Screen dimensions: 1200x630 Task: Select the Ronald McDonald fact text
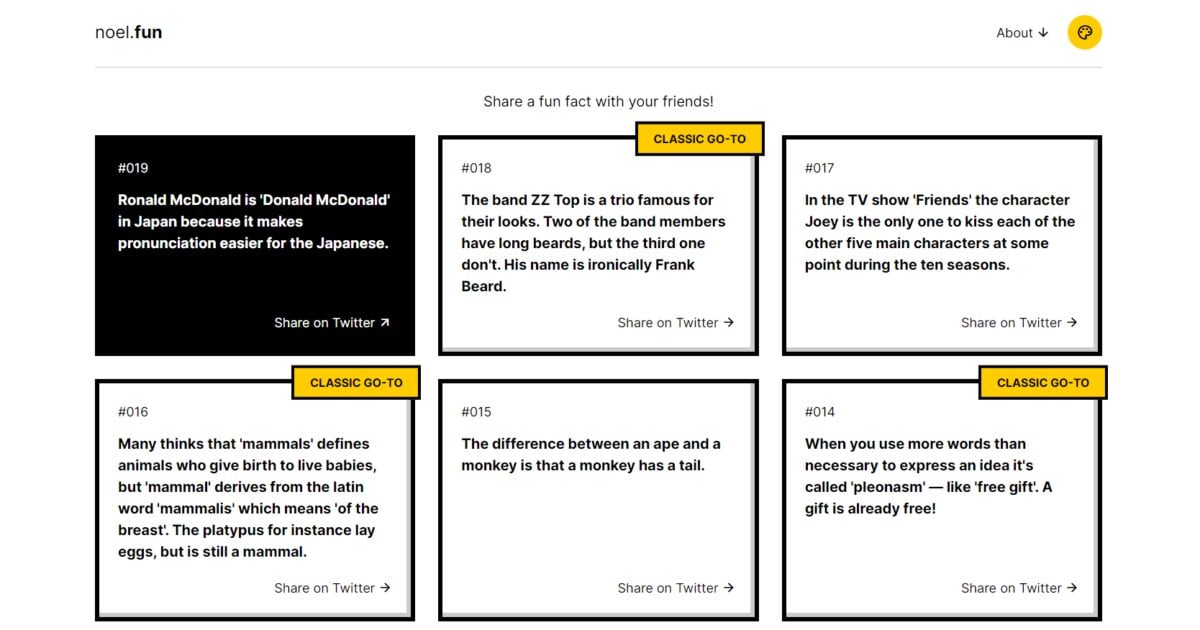point(254,221)
